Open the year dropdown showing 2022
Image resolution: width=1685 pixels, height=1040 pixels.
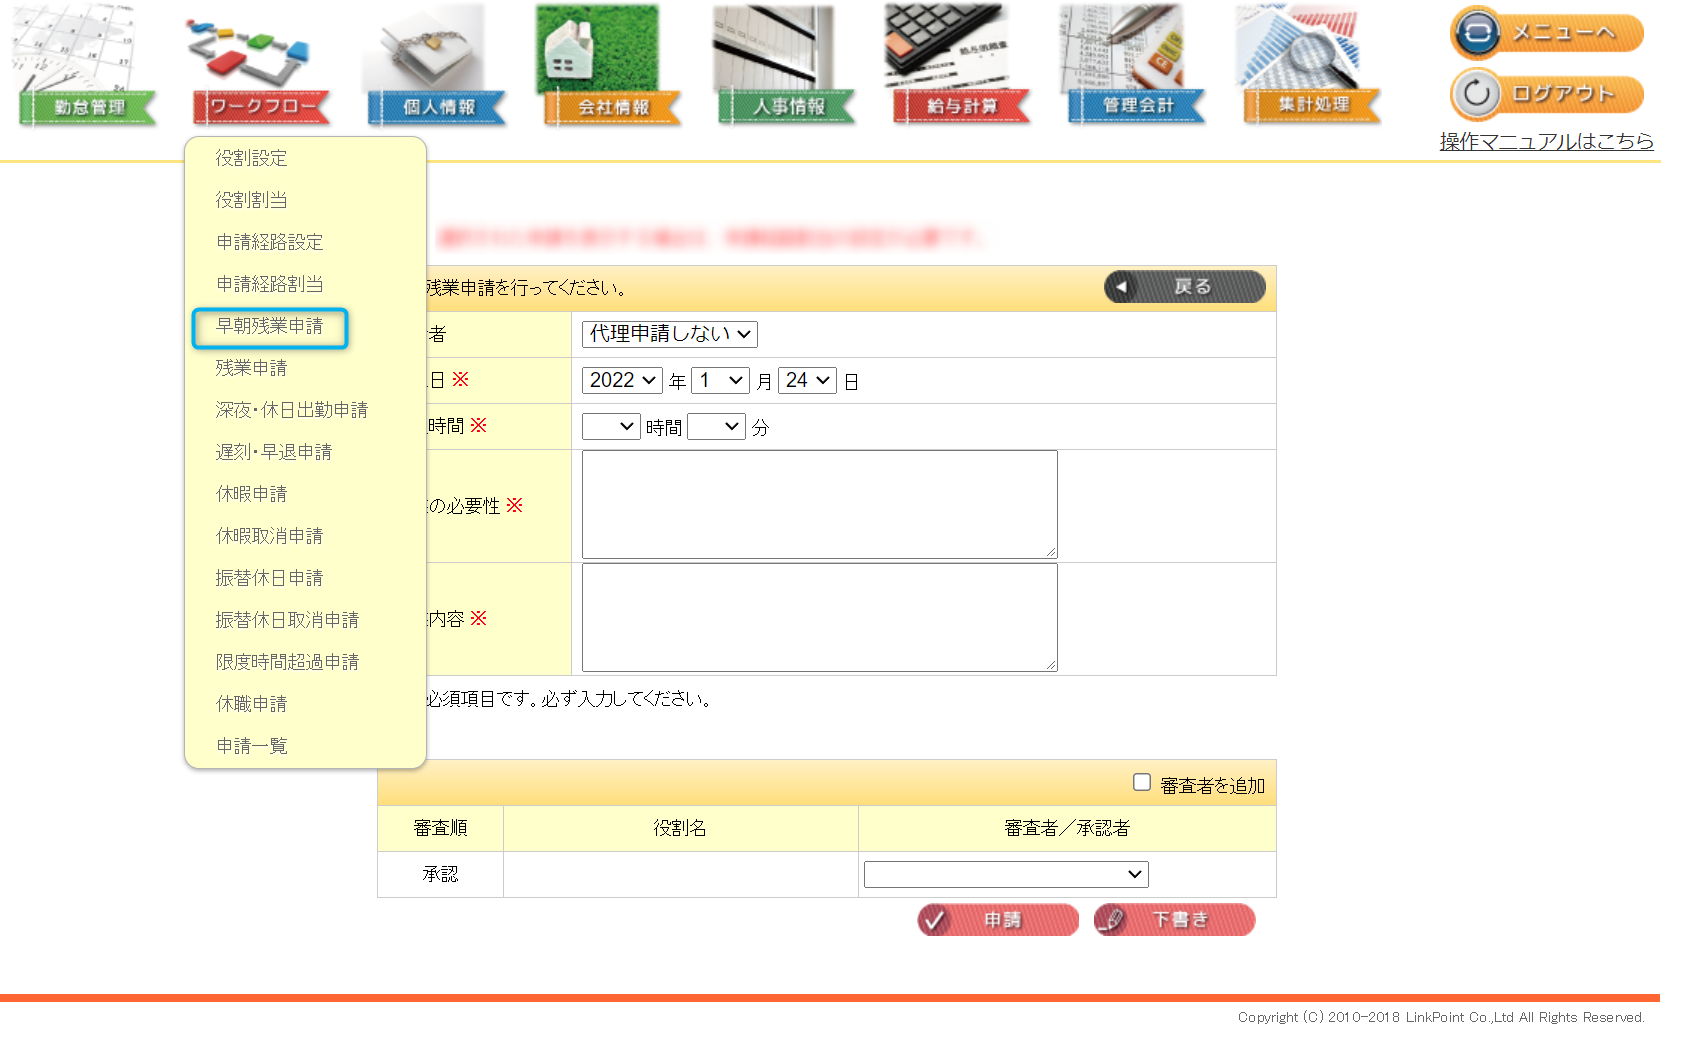(x=622, y=380)
